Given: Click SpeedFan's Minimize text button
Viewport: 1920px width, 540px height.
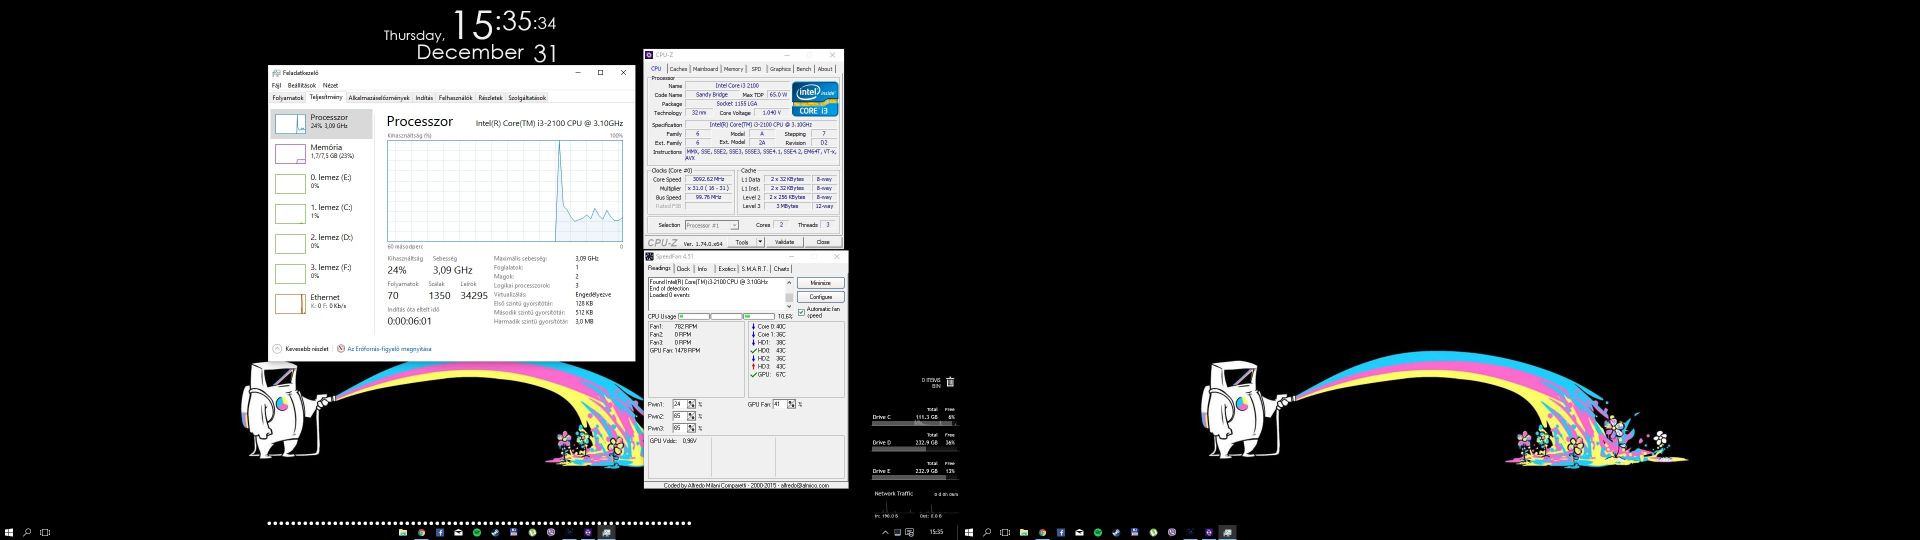Looking at the screenshot, I should [x=821, y=283].
